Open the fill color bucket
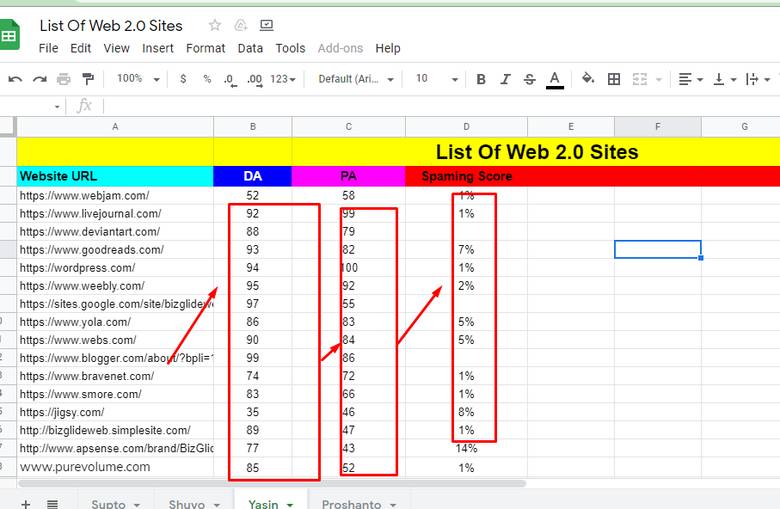 (x=588, y=79)
